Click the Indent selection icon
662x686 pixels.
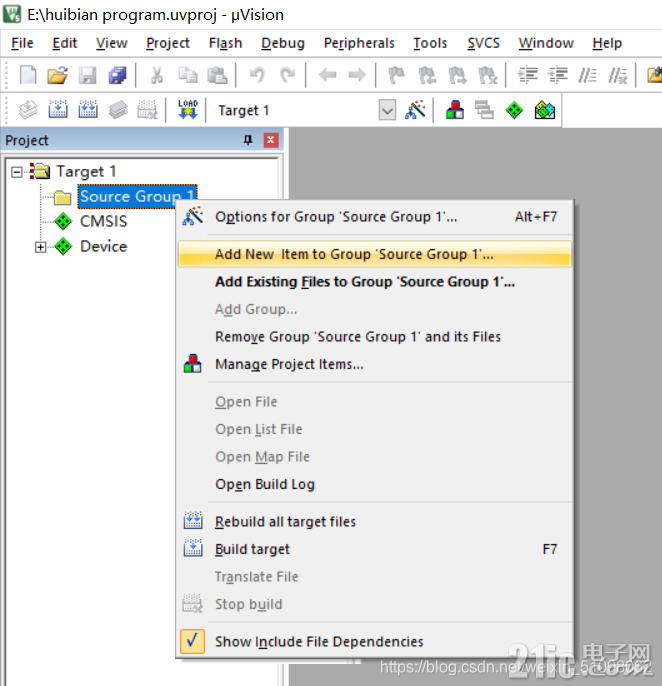[x=528, y=75]
